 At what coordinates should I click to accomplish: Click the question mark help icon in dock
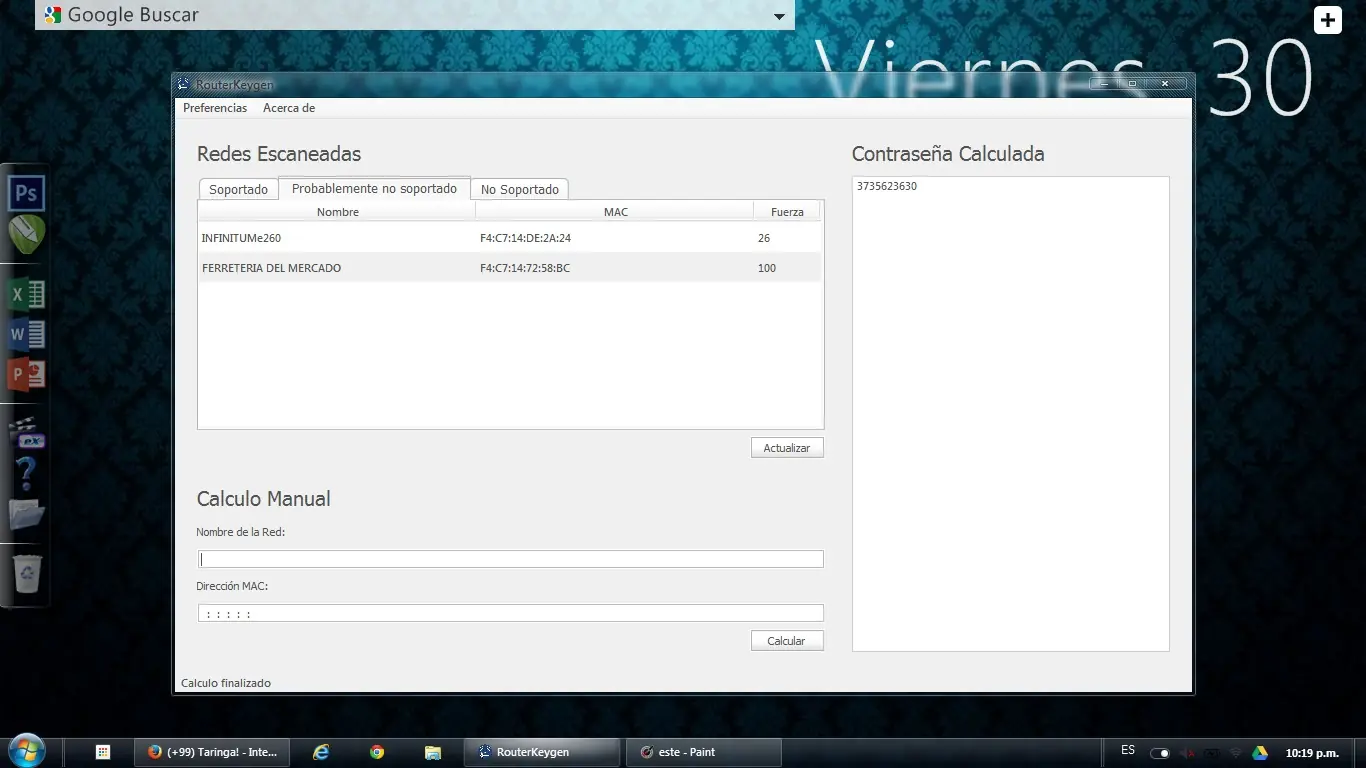tap(25, 471)
